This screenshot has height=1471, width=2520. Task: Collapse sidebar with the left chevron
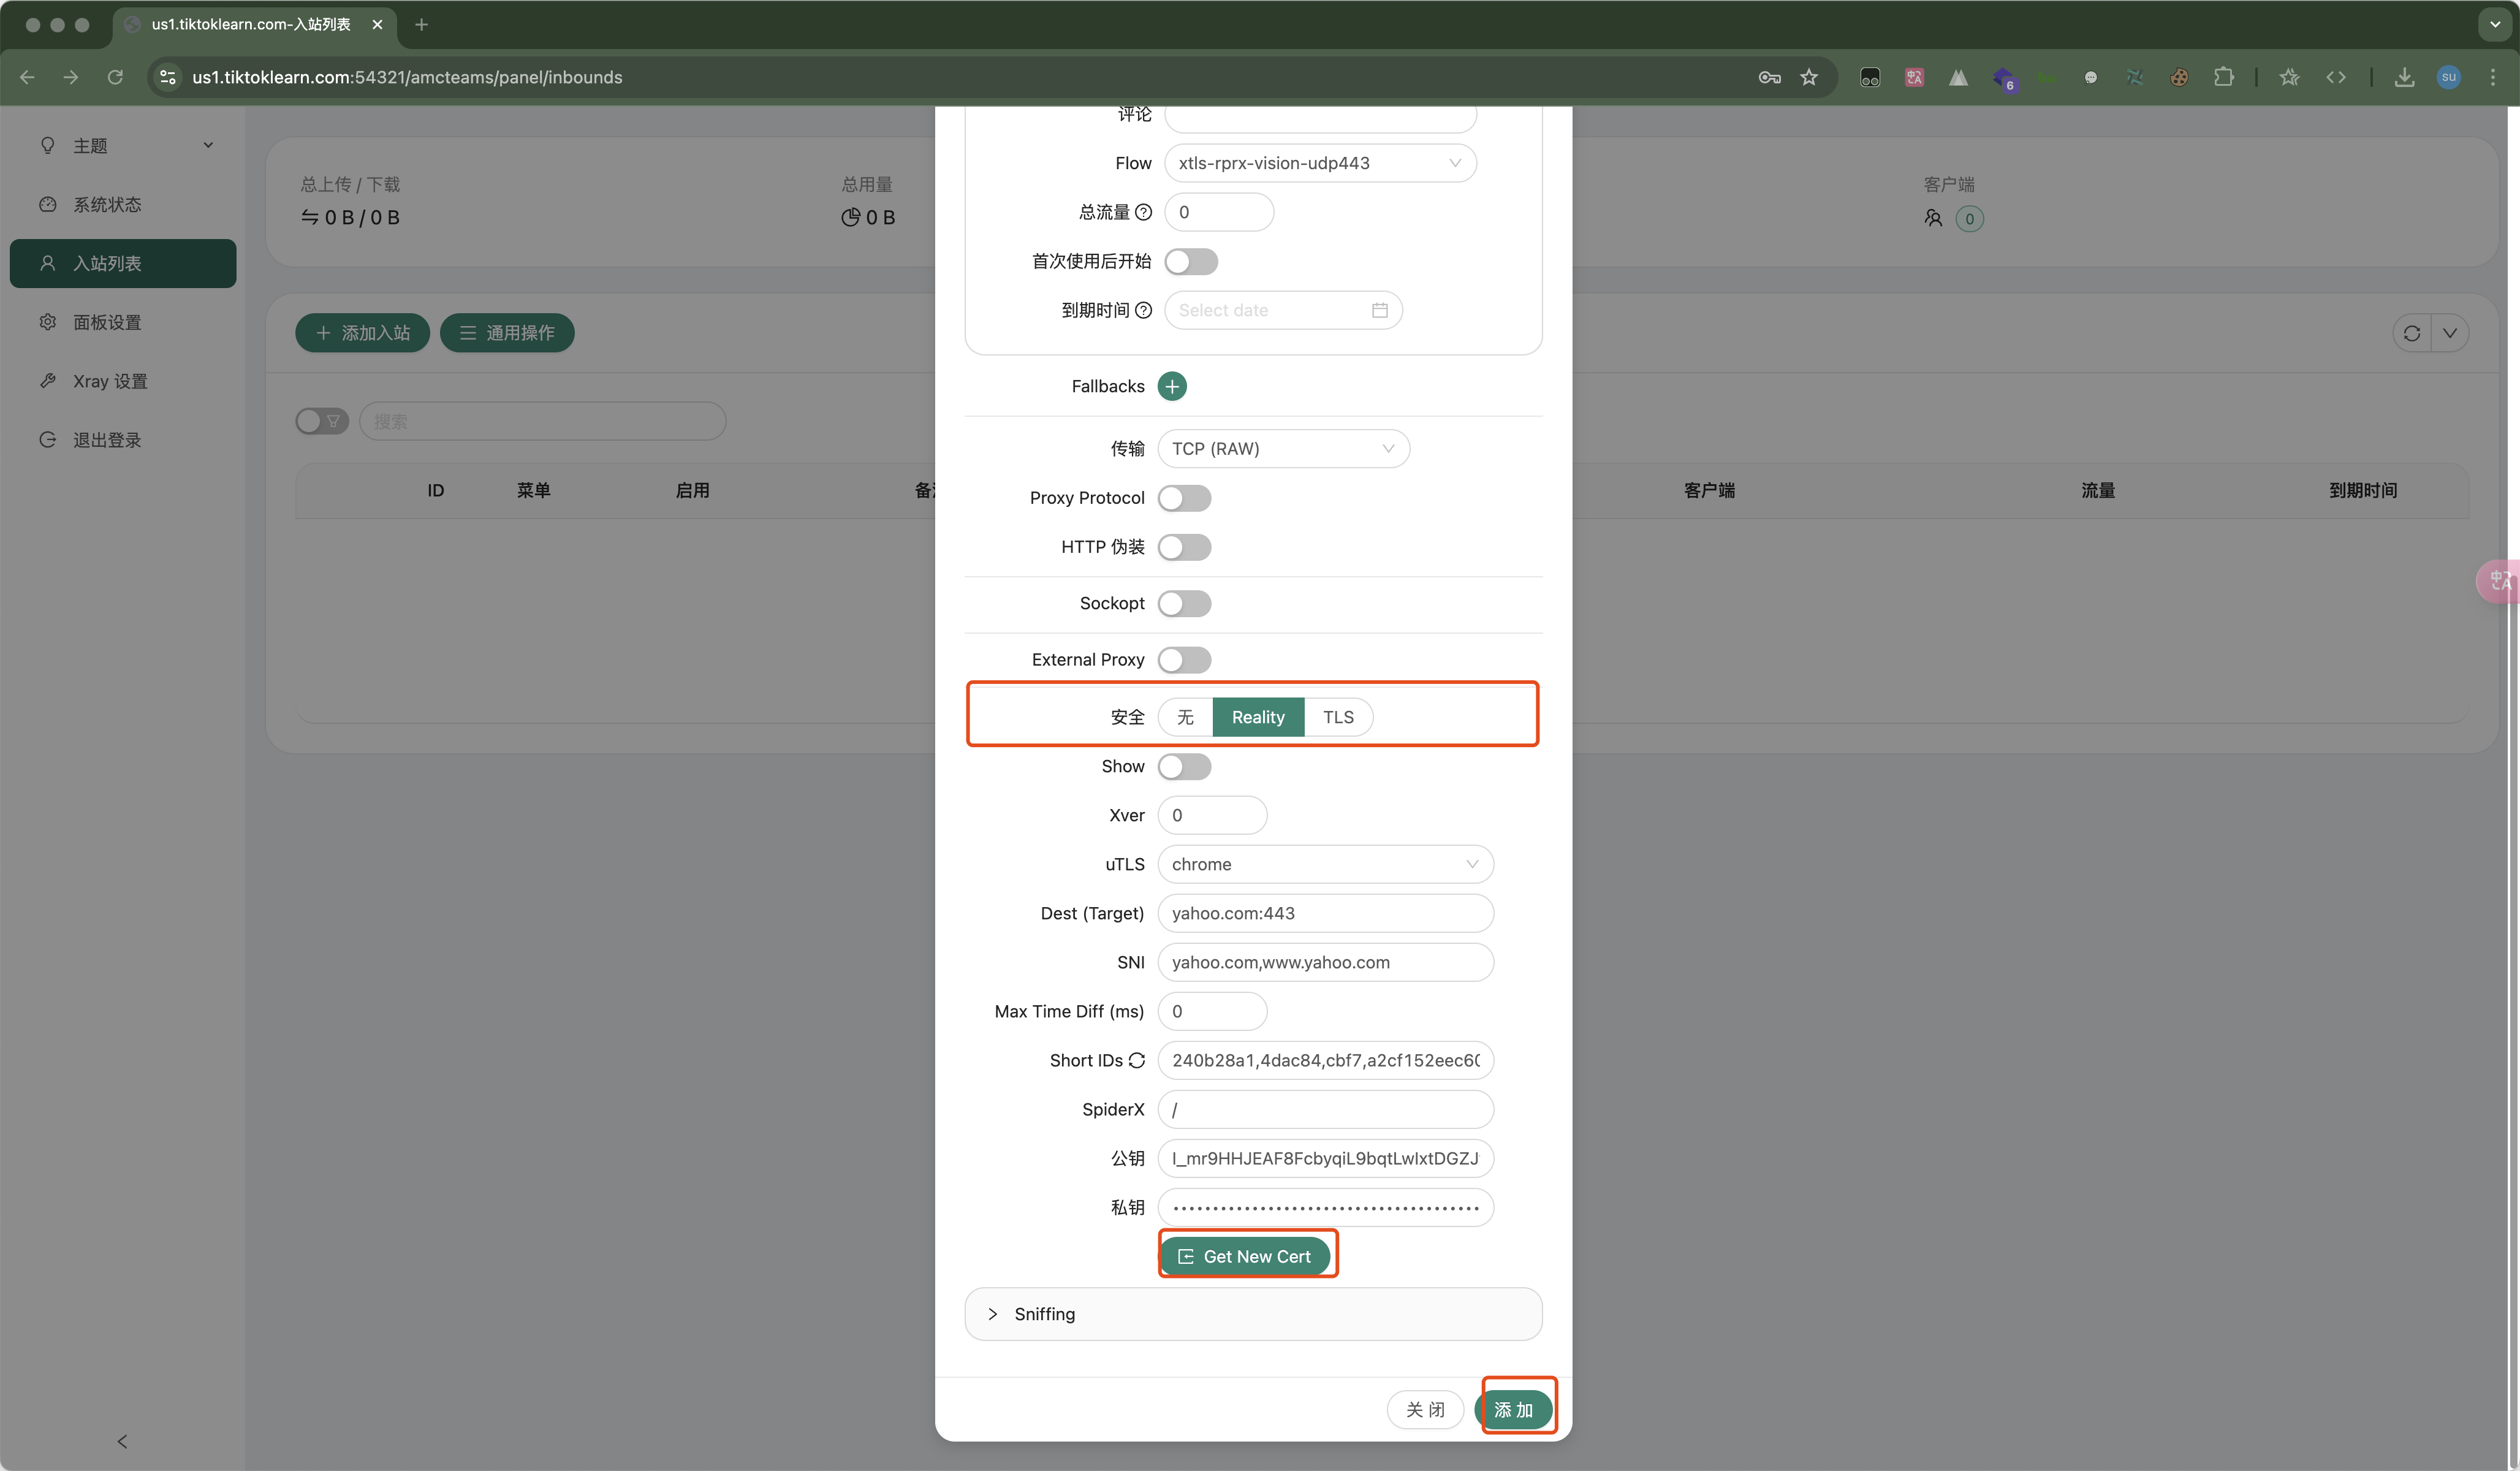pyautogui.click(x=122, y=1441)
